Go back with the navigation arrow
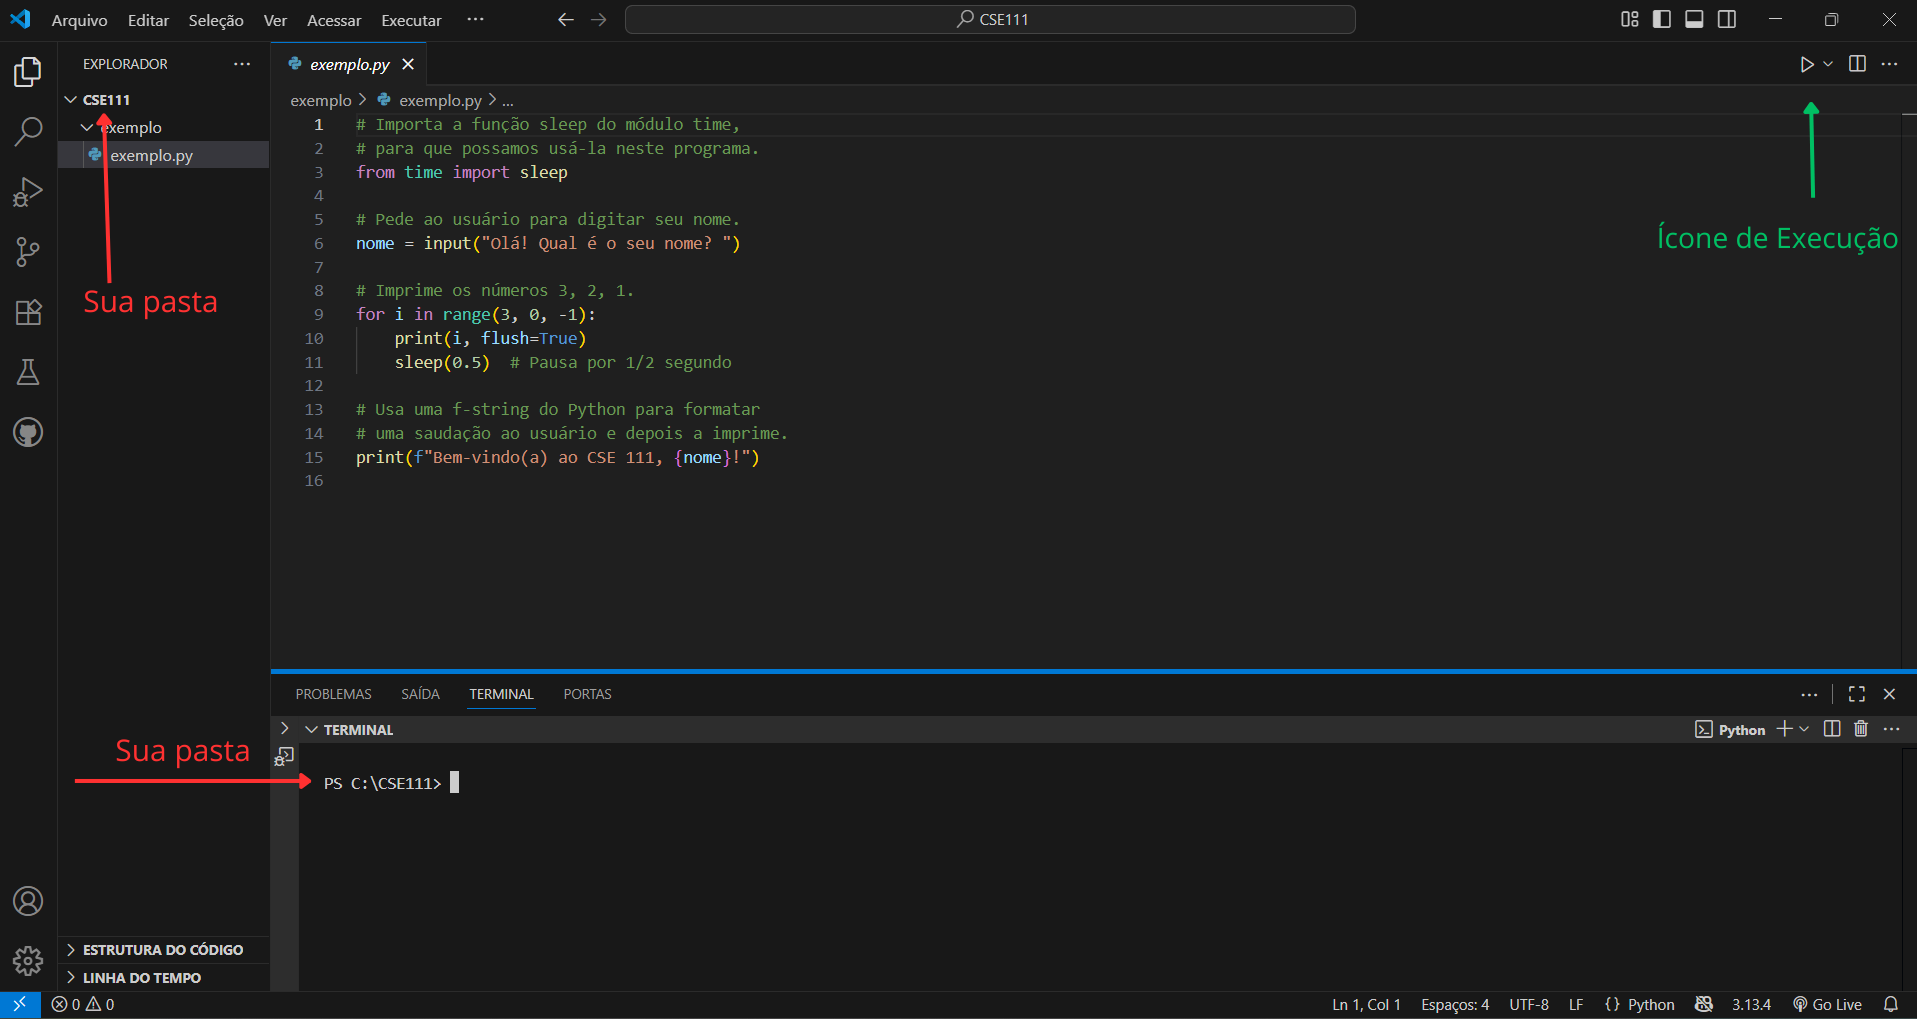The height and width of the screenshot is (1019, 1917). coord(566,20)
